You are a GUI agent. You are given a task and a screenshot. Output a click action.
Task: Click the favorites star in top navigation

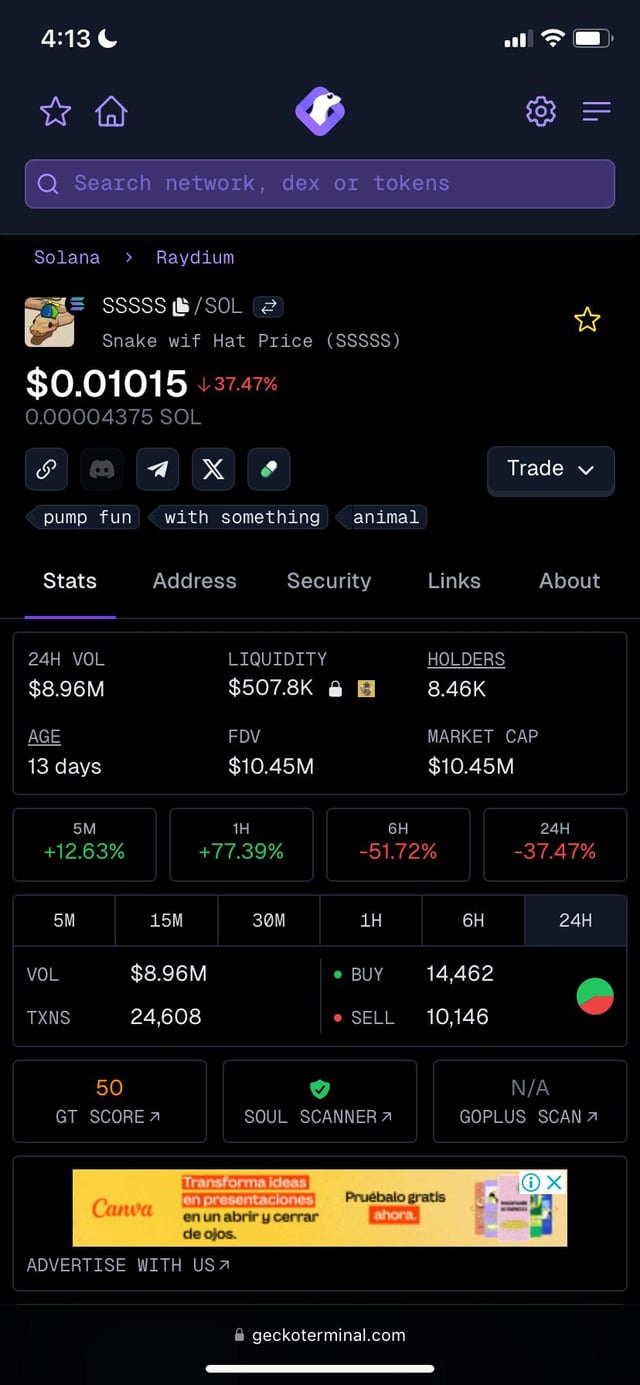point(55,111)
